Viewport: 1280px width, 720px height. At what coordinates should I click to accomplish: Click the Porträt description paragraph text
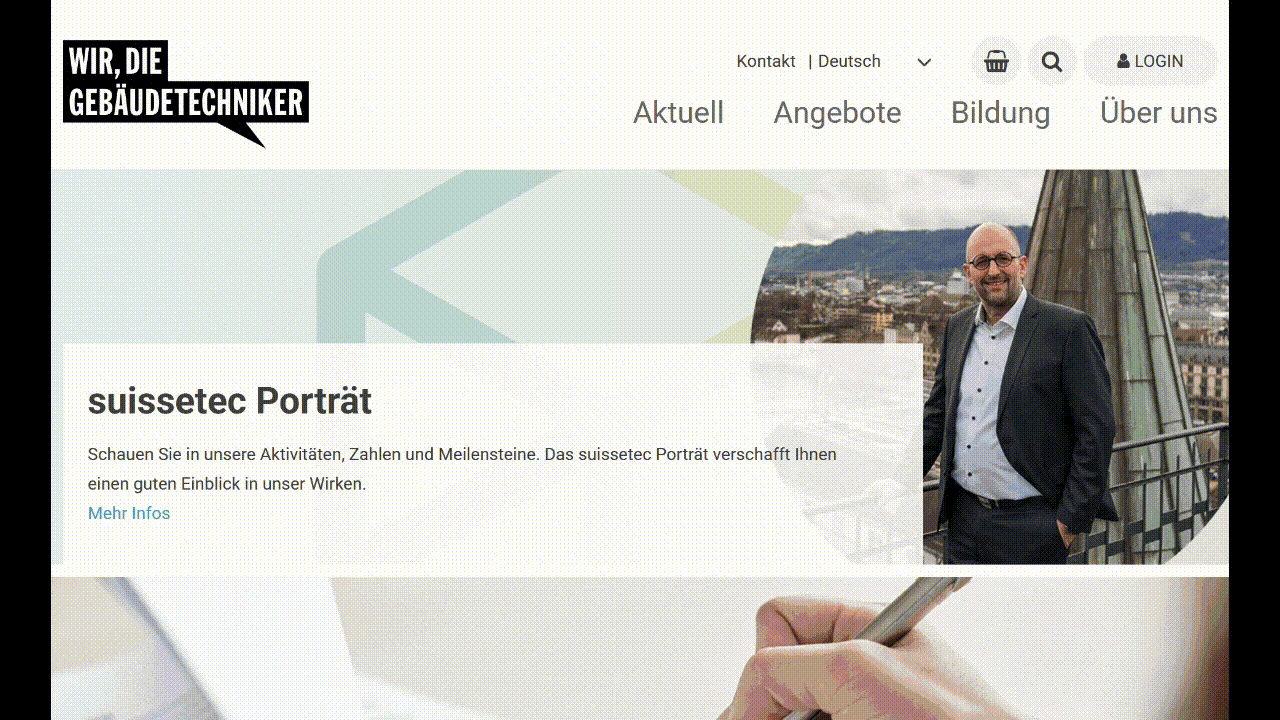tap(462, 469)
